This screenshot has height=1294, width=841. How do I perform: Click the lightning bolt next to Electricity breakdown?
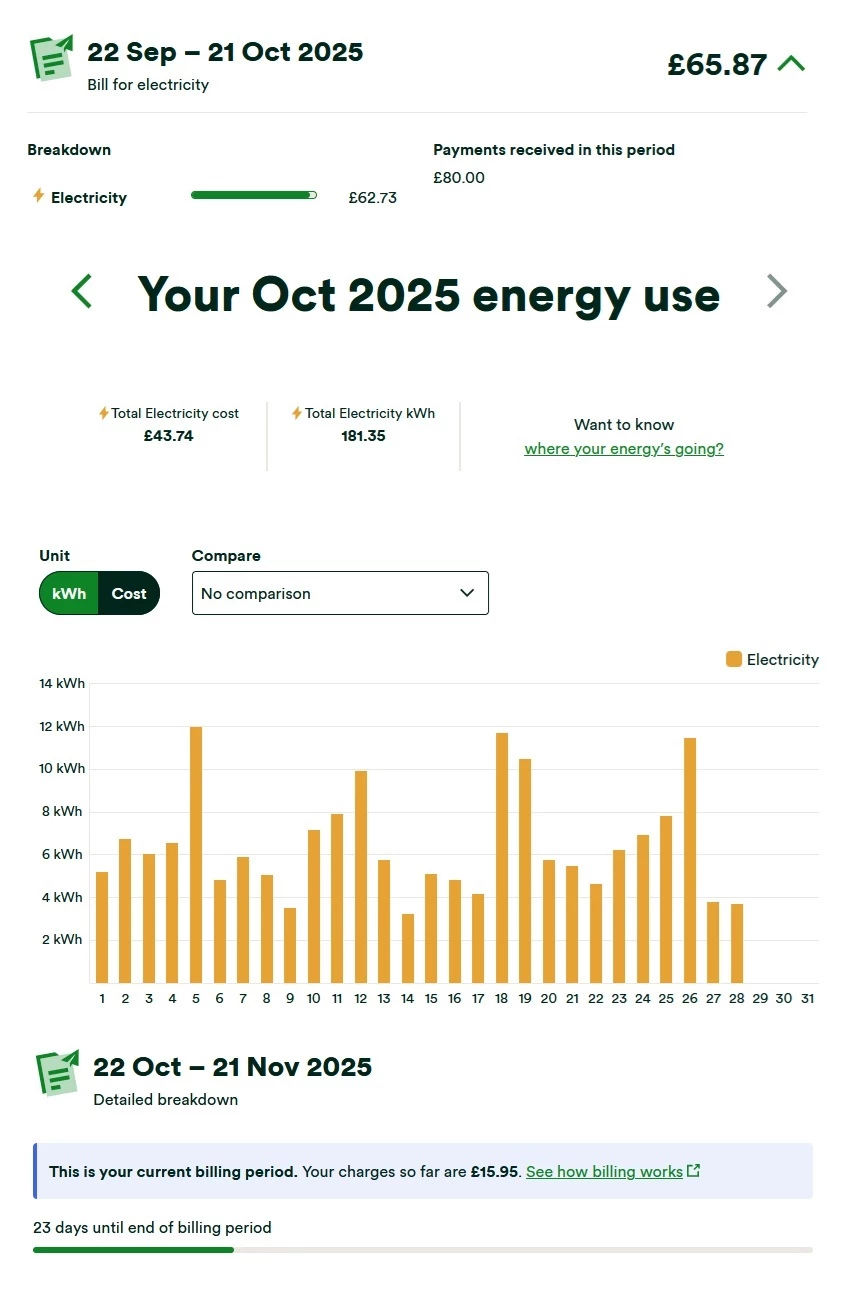click(39, 196)
